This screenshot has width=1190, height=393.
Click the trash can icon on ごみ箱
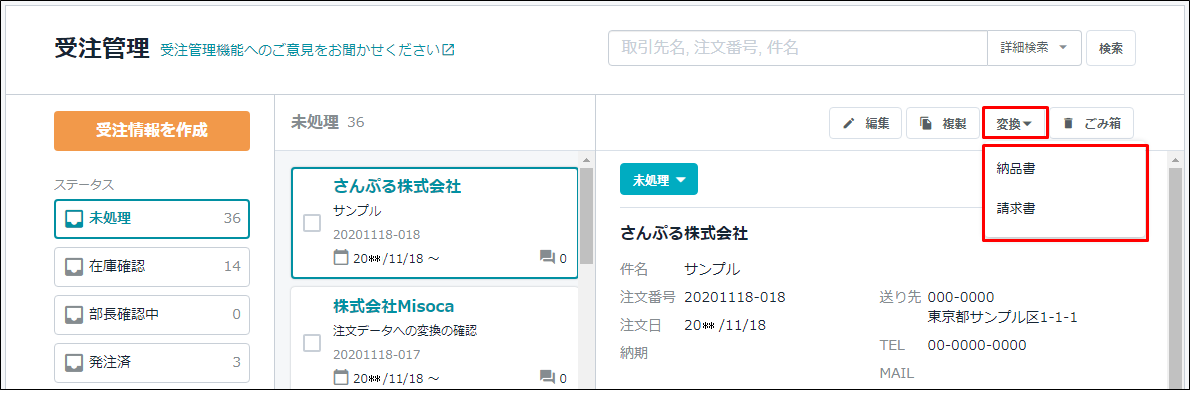1069,124
